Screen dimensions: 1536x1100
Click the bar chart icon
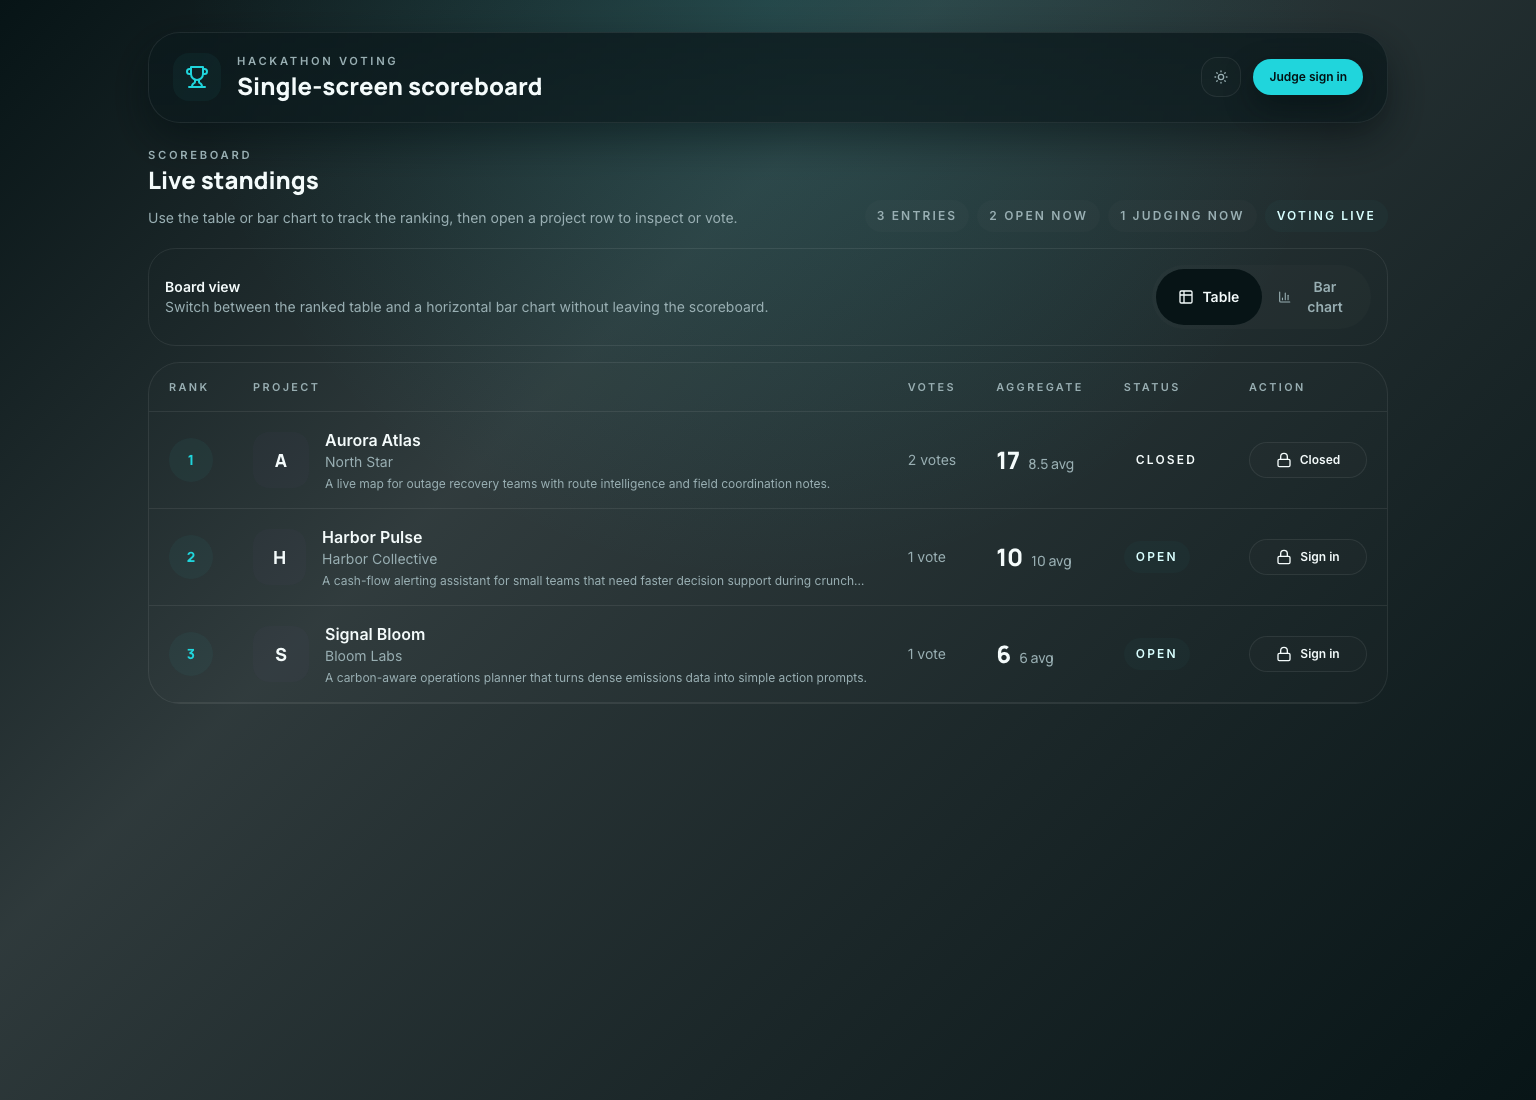1285,297
